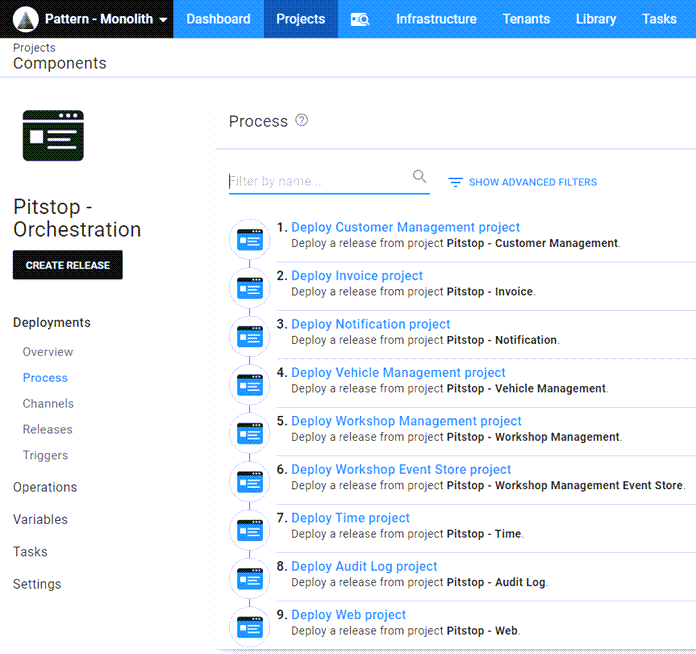The image size is (696, 654).
Task: Expand the Operations section in sidebar
Action: (45, 487)
